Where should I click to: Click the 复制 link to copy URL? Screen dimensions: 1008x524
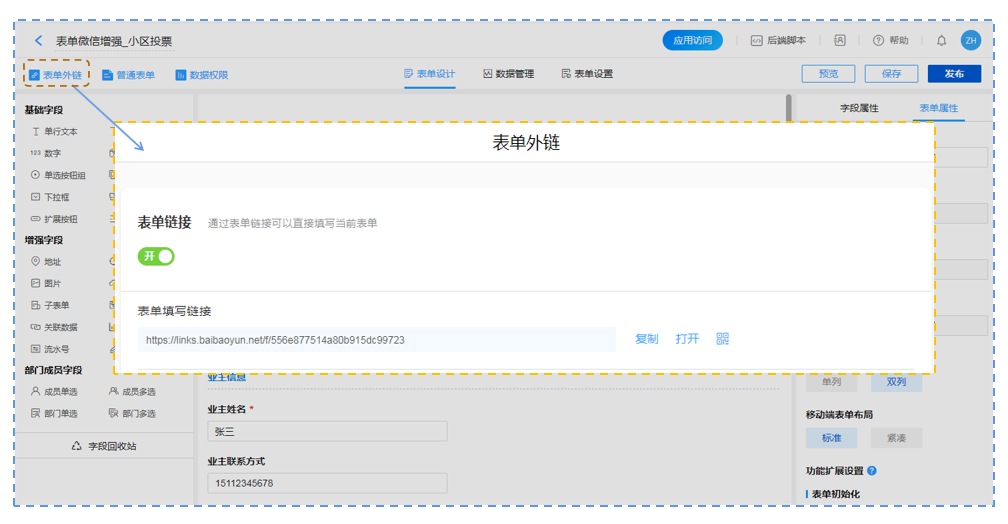(x=646, y=339)
